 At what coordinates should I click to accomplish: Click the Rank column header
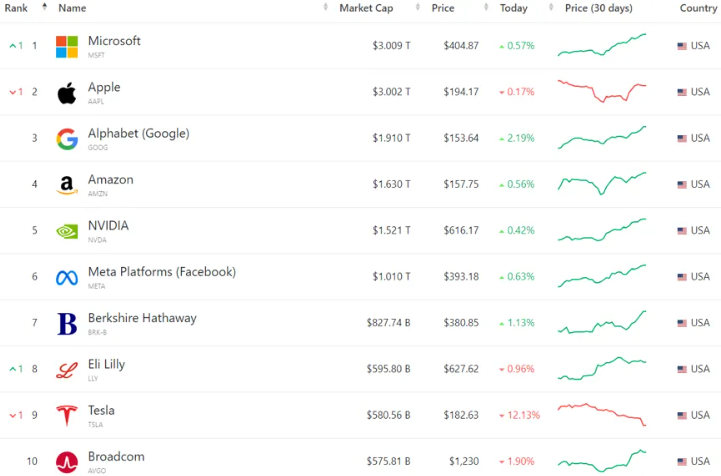pyautogui.click(x=16, y=8)
